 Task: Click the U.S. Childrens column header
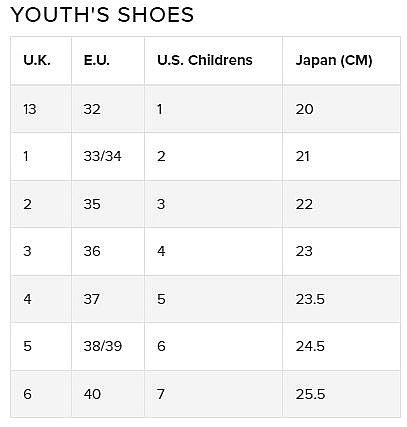214,60
